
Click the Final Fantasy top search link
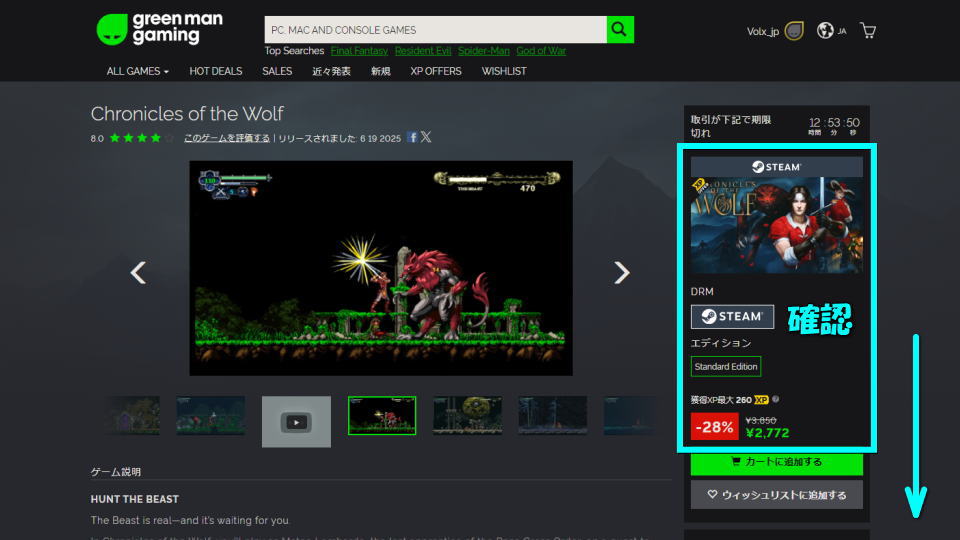click(x=359, y=51)
